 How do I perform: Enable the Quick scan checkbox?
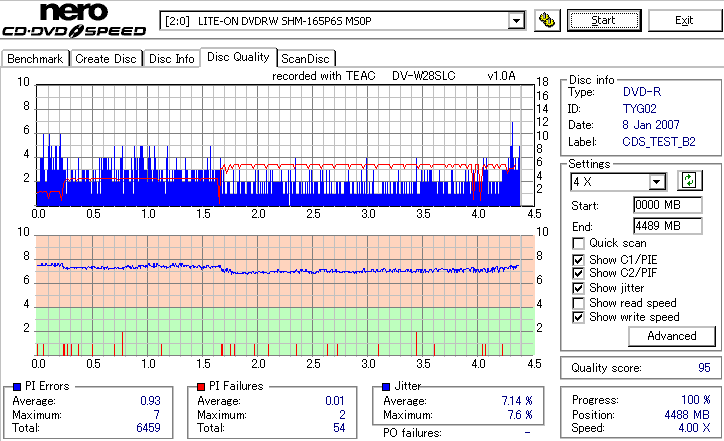click(x=578, y=243)
